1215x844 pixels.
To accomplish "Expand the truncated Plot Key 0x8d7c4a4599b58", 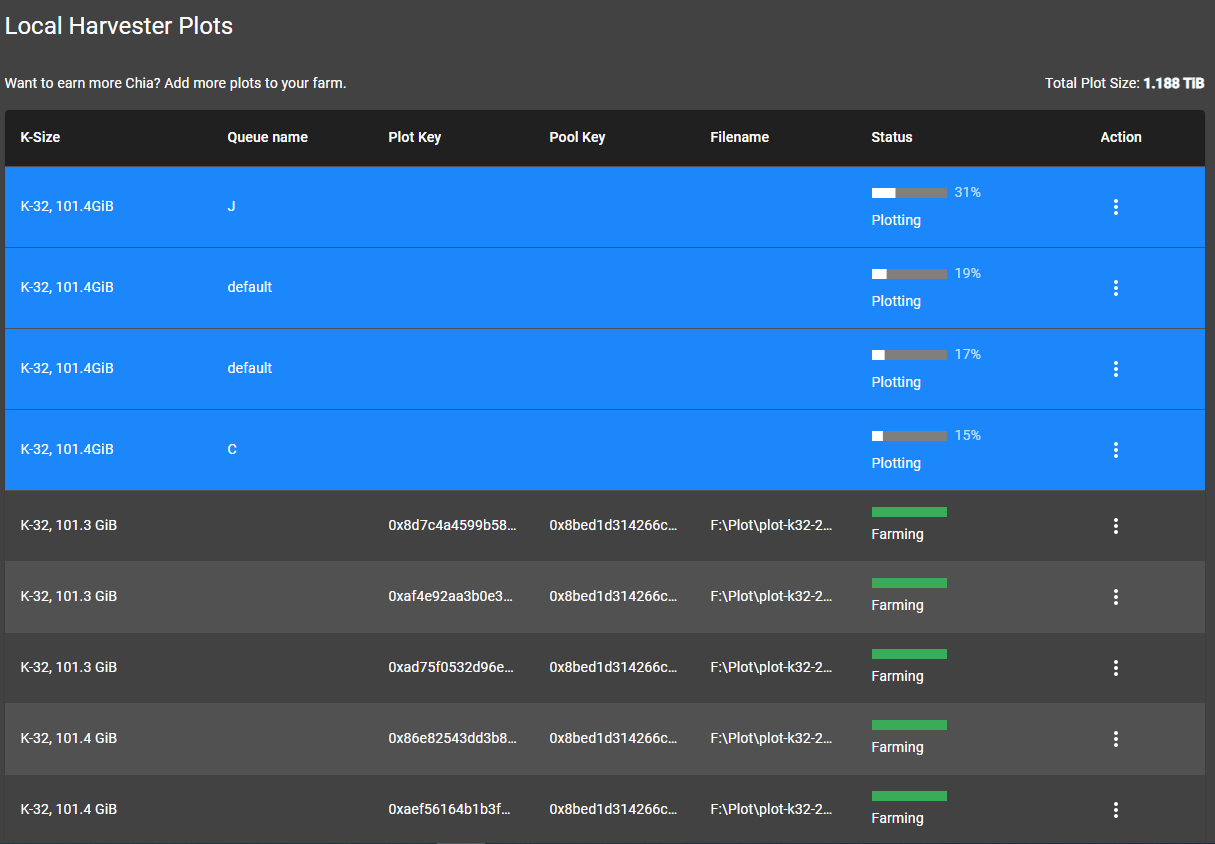I will (450, 526).
